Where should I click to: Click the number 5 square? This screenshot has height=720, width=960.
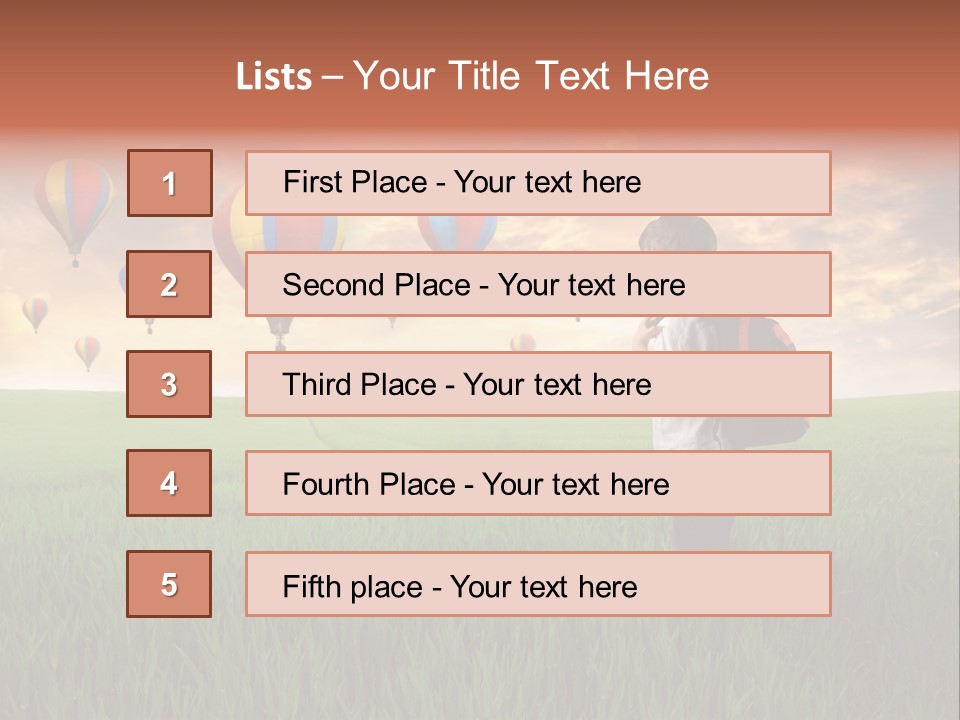coord(169,584)
